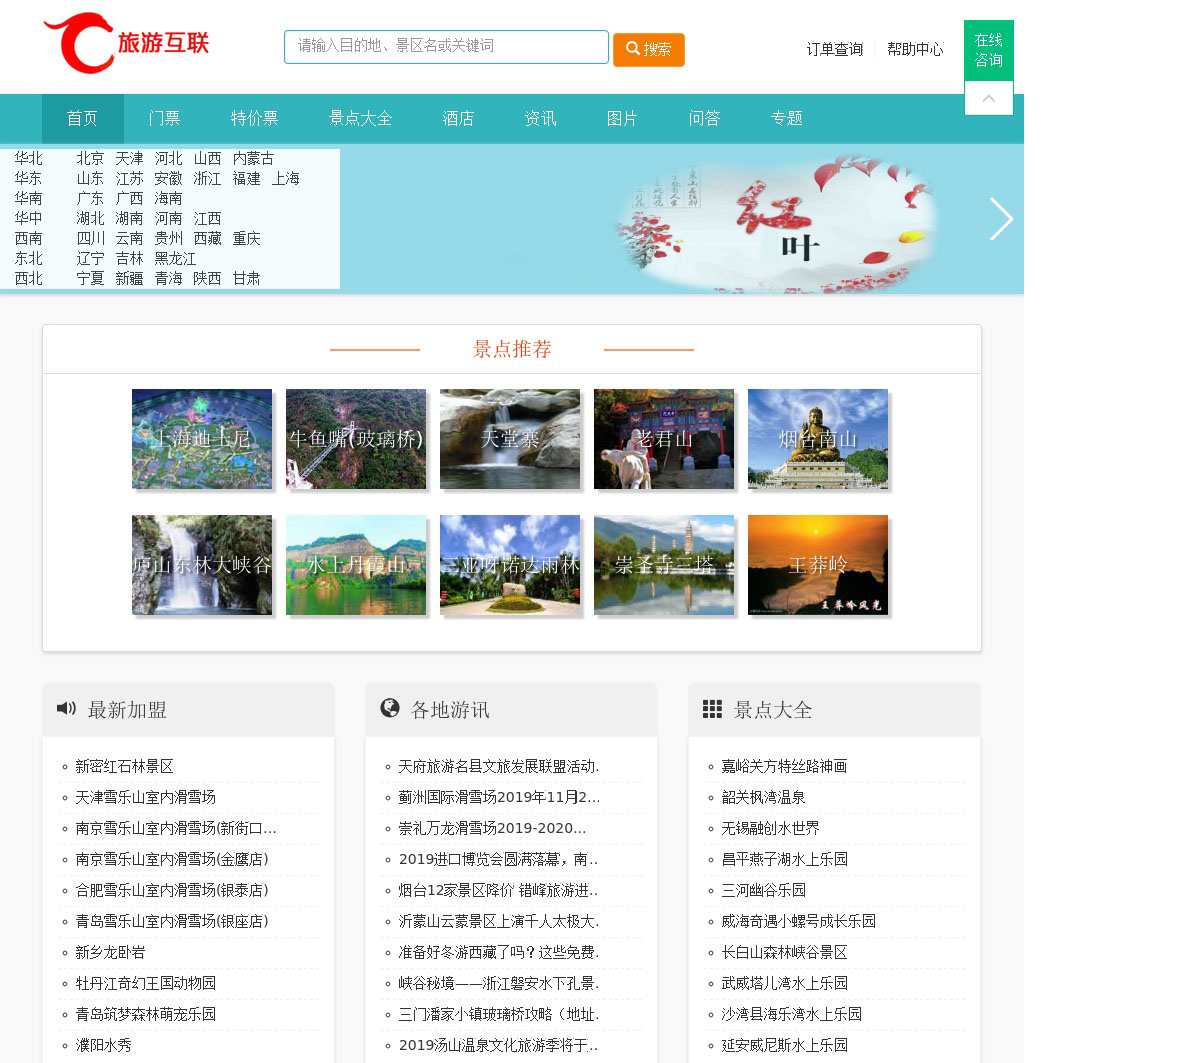Open 新密红石林景区 list entry
Image resolution: width=1200 pixels, height=1063 pixels.
click(x=124, y=766)
